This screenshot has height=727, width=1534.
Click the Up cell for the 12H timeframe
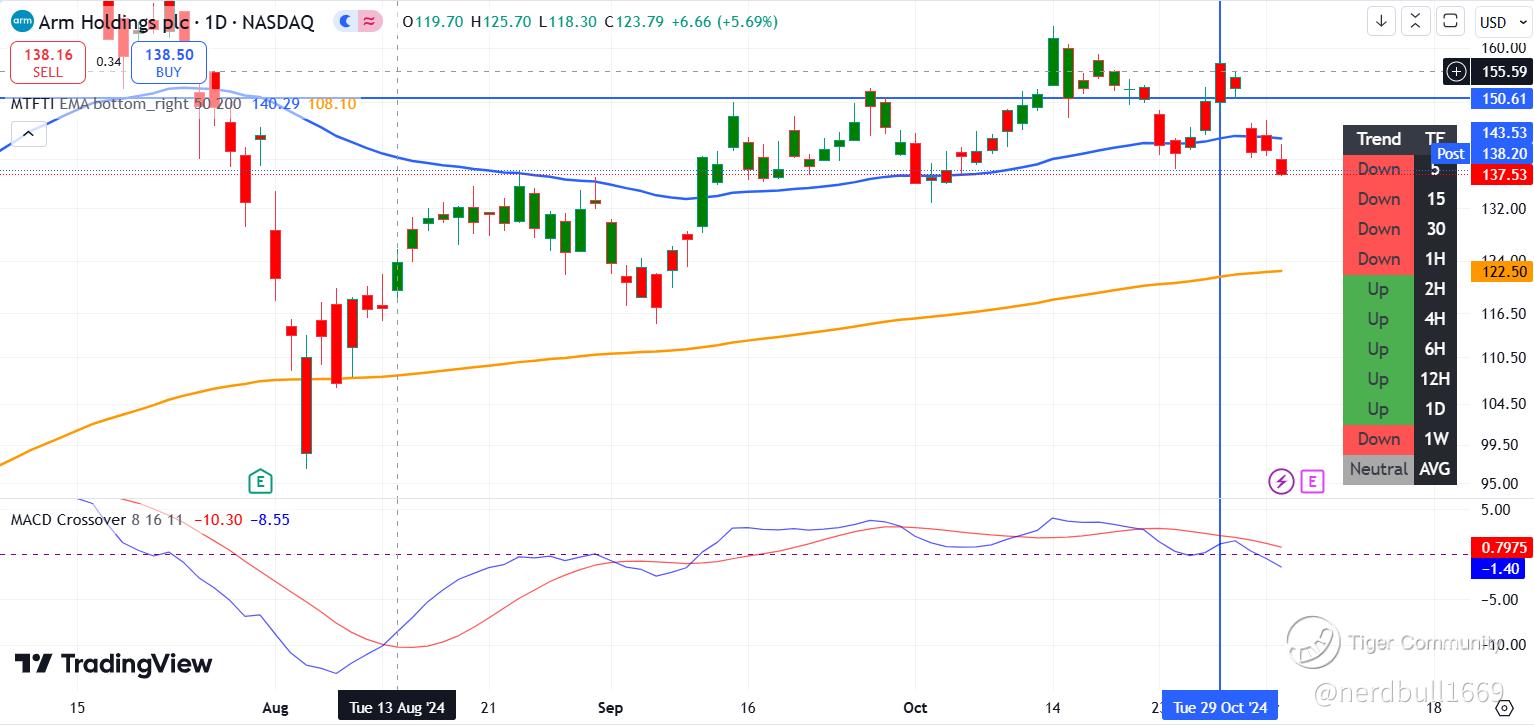click(x=1379, y=379)
